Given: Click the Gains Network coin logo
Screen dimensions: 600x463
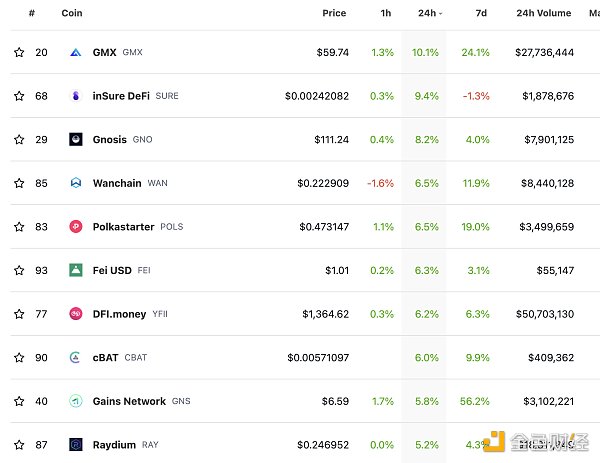Looking at the screenshot, I should (75, 401).
